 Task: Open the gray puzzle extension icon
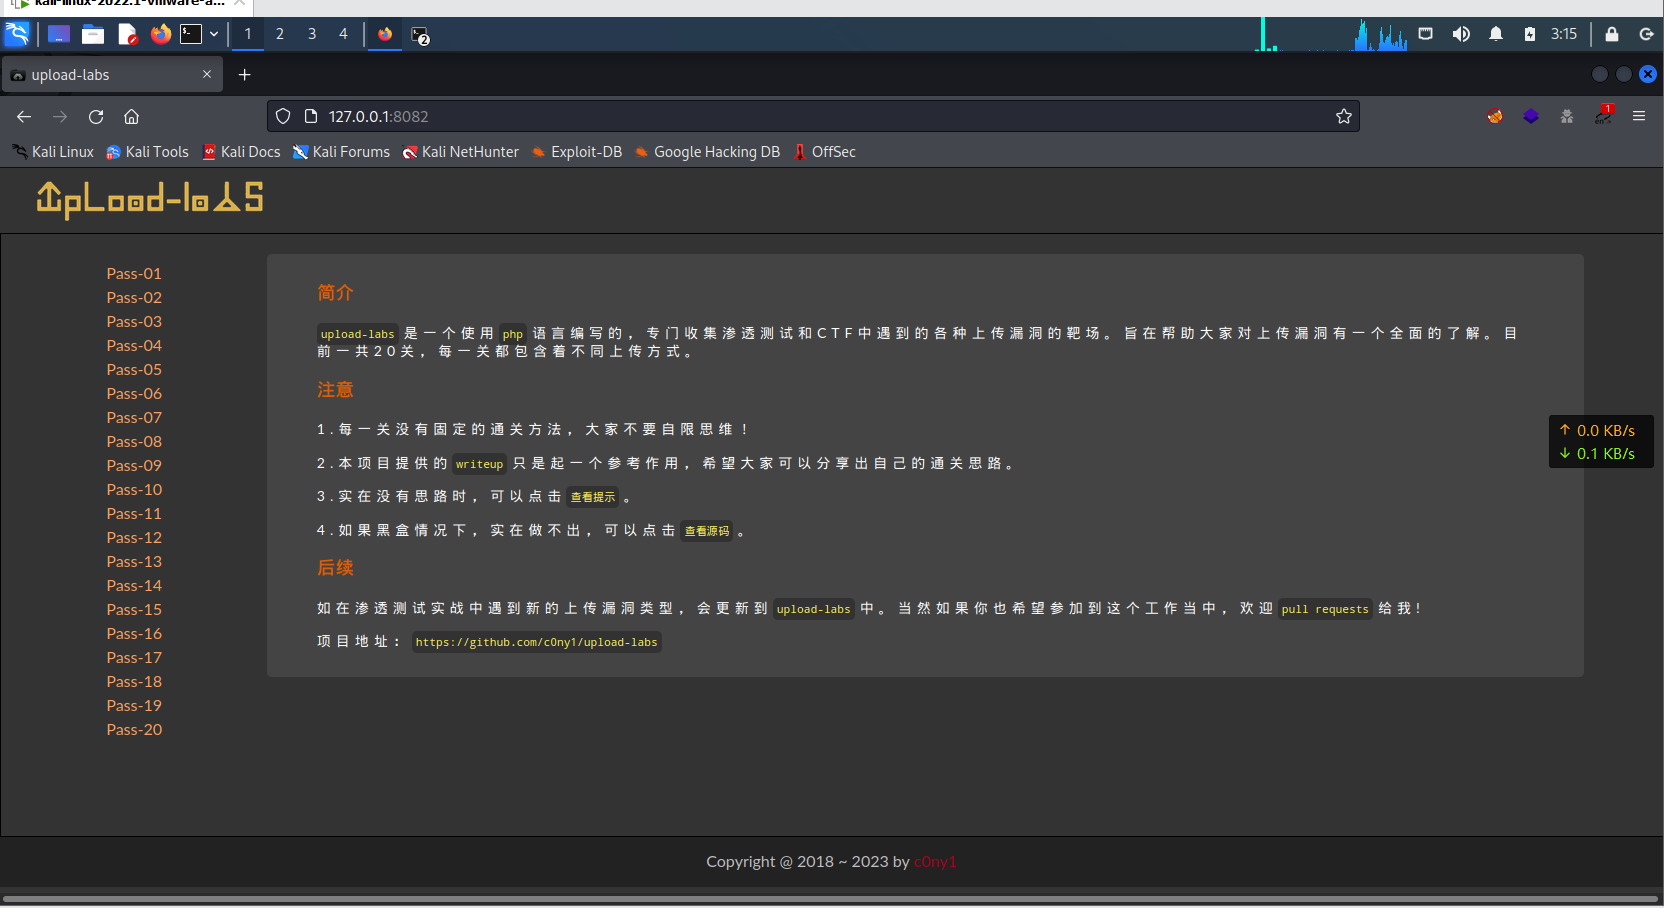coord(1567,116)
